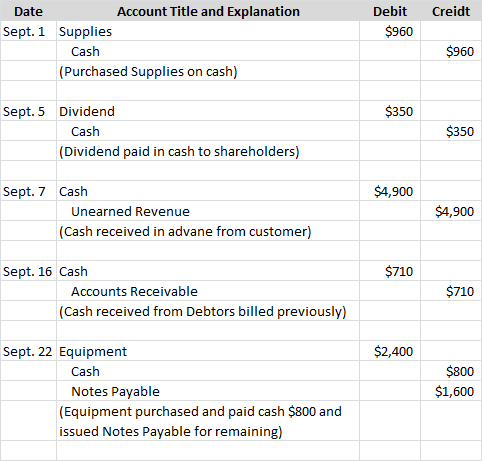Click the Creidt column header
Image resolution: width=482 pixels, height=461 pixels.
click(451, 11)
